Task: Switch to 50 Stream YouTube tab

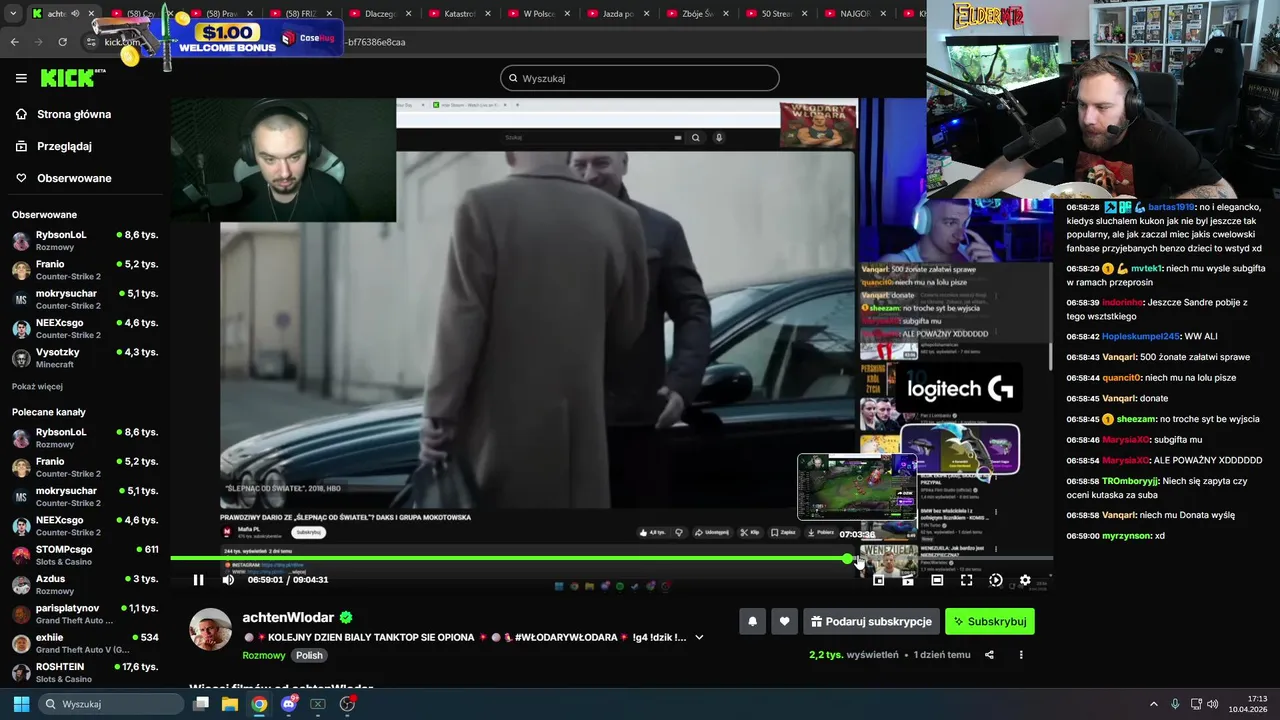Action: click(777, 14)
